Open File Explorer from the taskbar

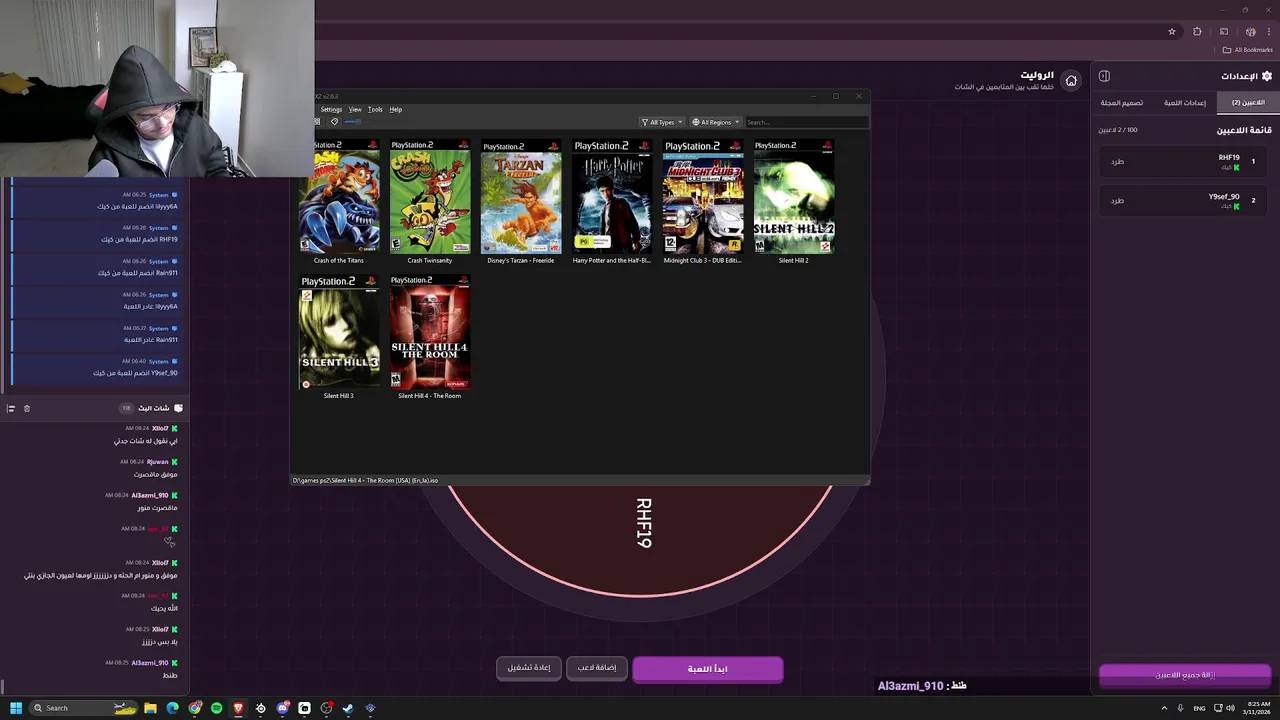coord(150,708)
